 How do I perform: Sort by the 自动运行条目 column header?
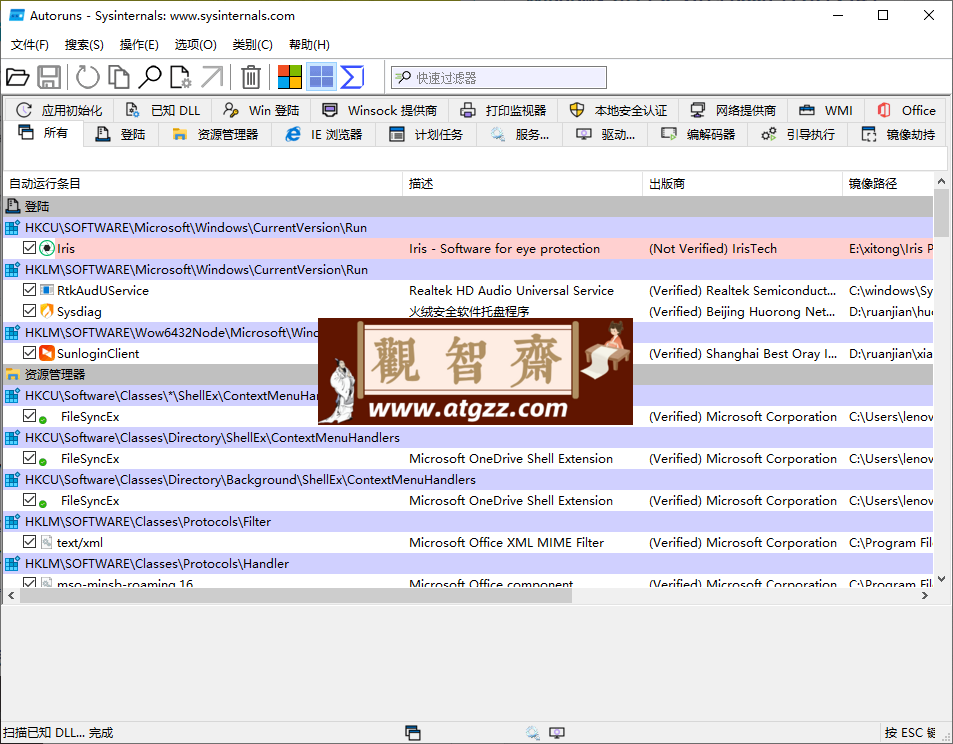point(202,184)
